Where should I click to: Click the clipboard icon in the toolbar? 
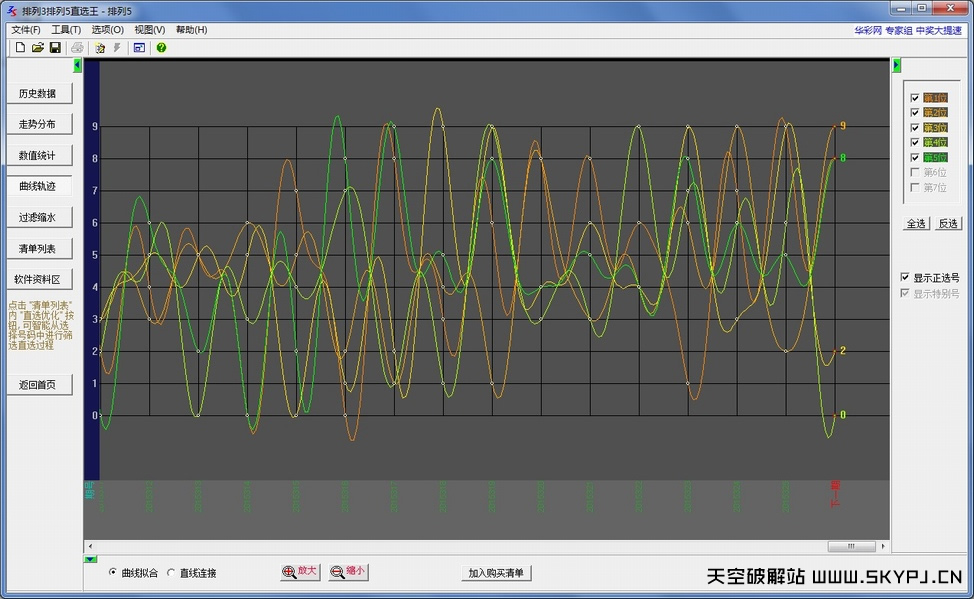pyautogui.click(x=99, y=47)
